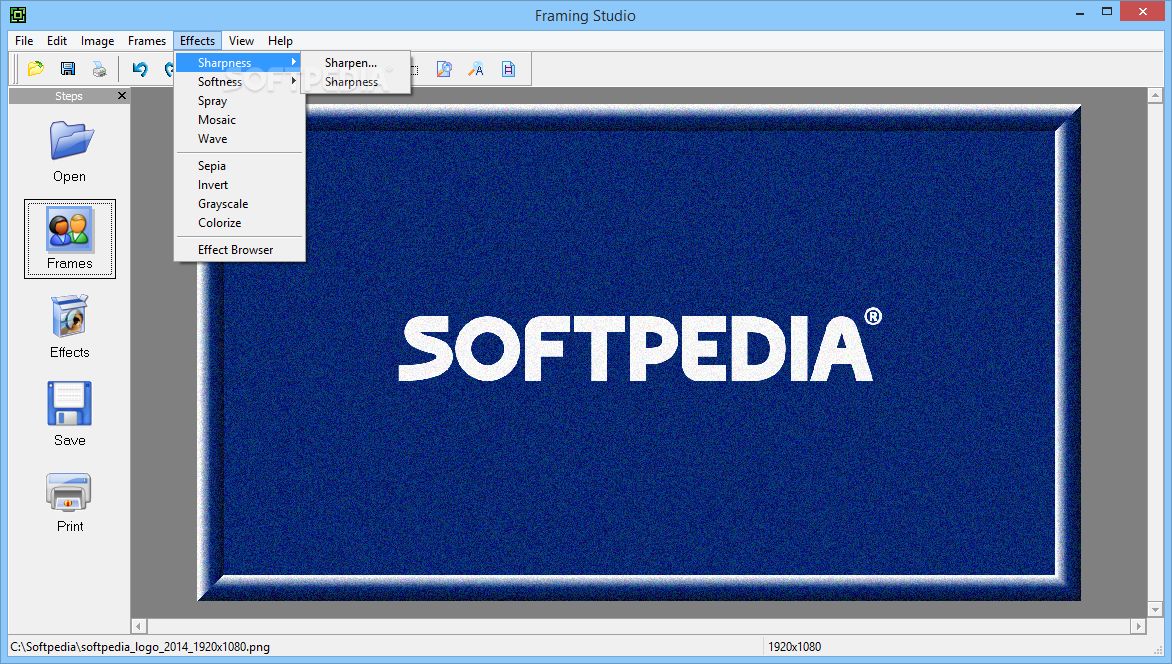
Task: Apply the Grayscale effect
Action: click(x=239, y=204)
